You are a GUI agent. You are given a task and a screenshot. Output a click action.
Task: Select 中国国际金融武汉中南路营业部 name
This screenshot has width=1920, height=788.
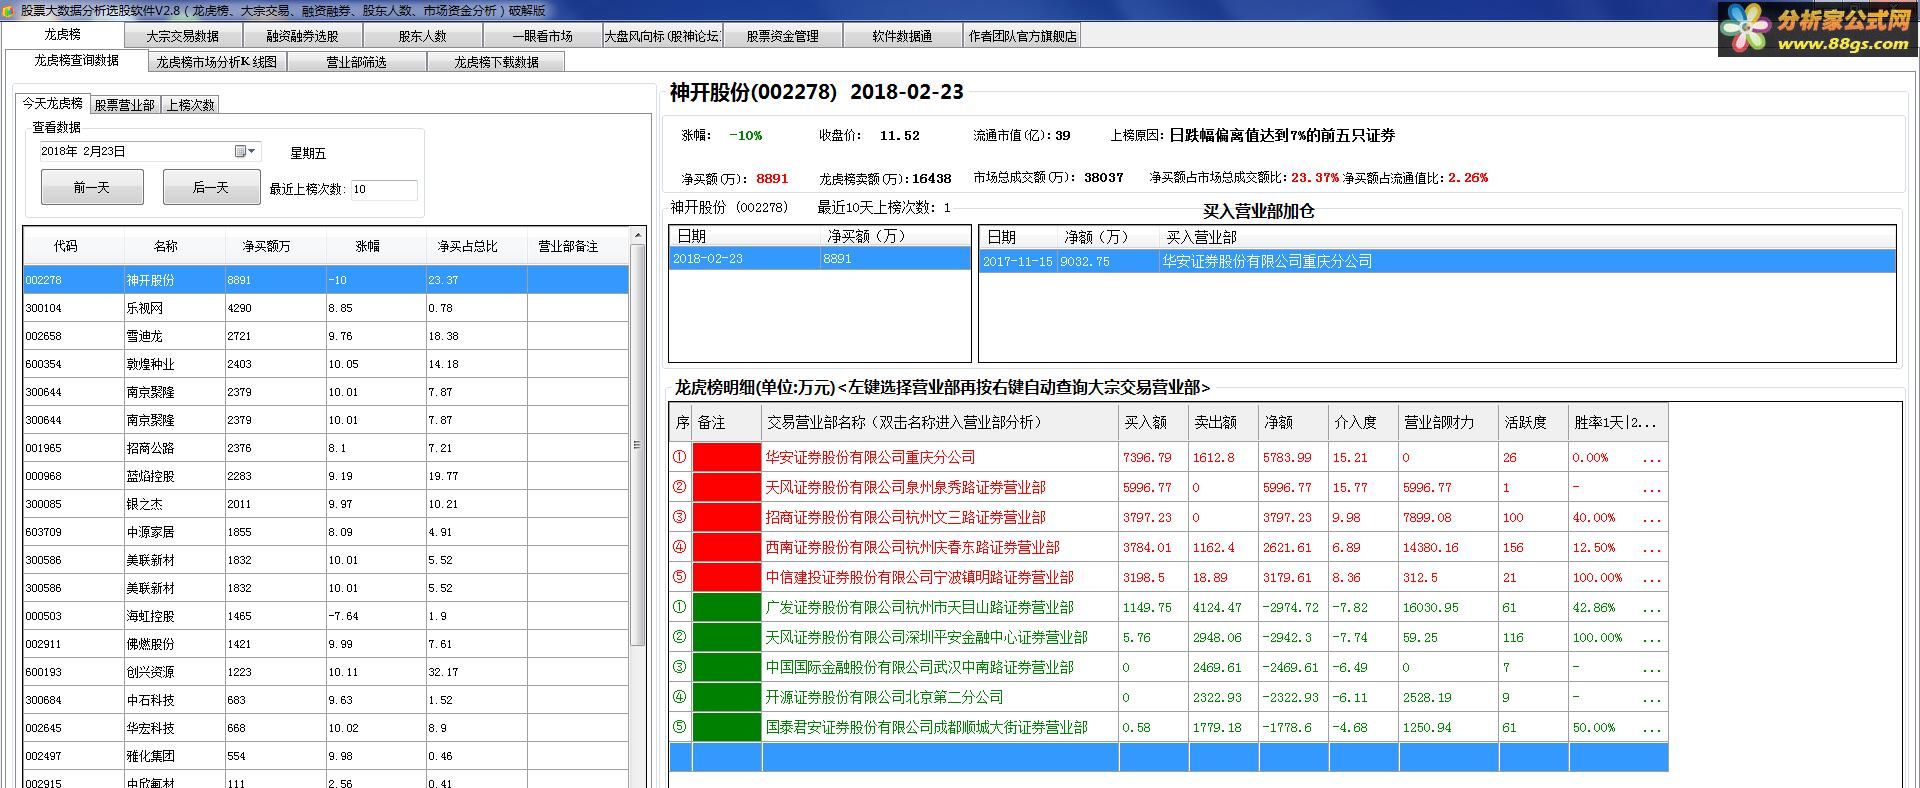(x=919, y=667)
